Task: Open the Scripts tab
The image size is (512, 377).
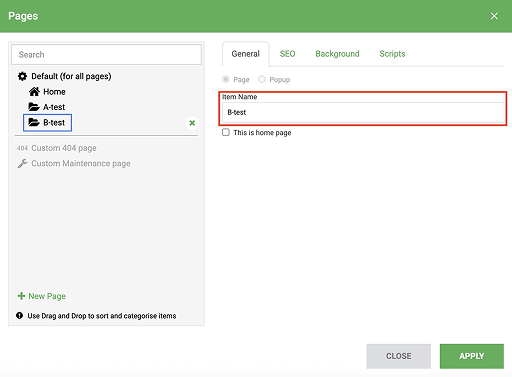Action: pos(392,54)
